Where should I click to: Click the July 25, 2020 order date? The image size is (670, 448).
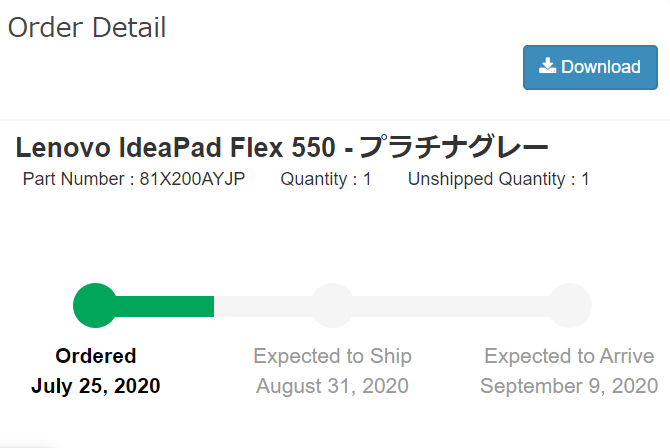click(x=96, y=386)
